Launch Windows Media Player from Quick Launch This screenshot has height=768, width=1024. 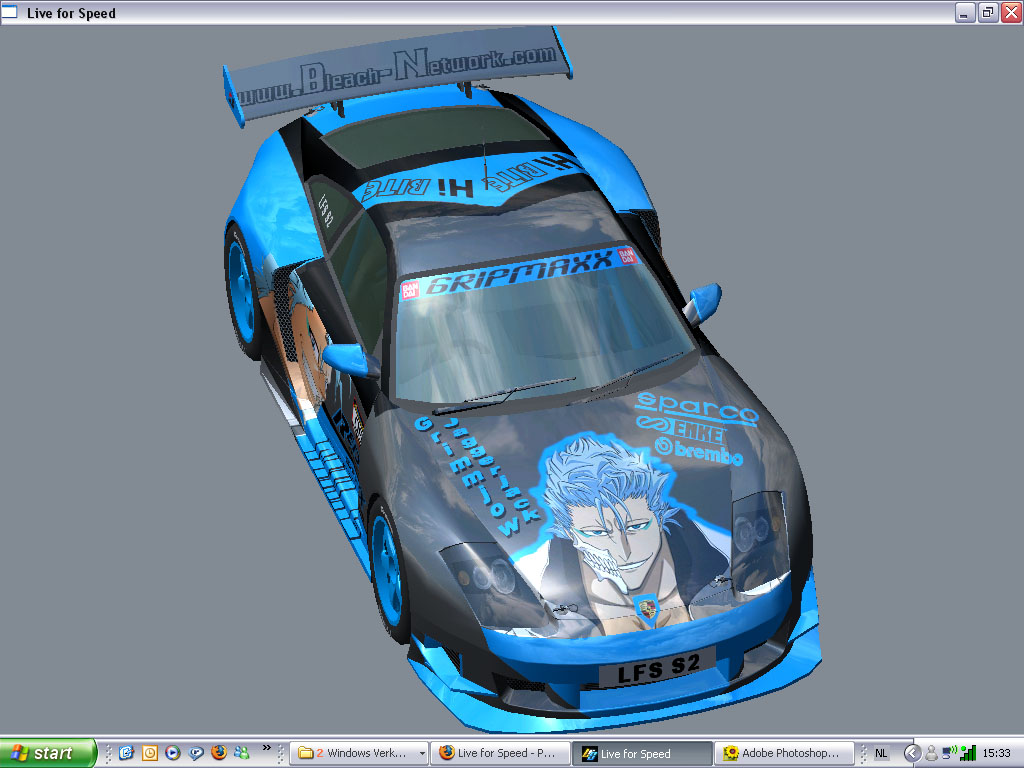(x=172, y=753)
